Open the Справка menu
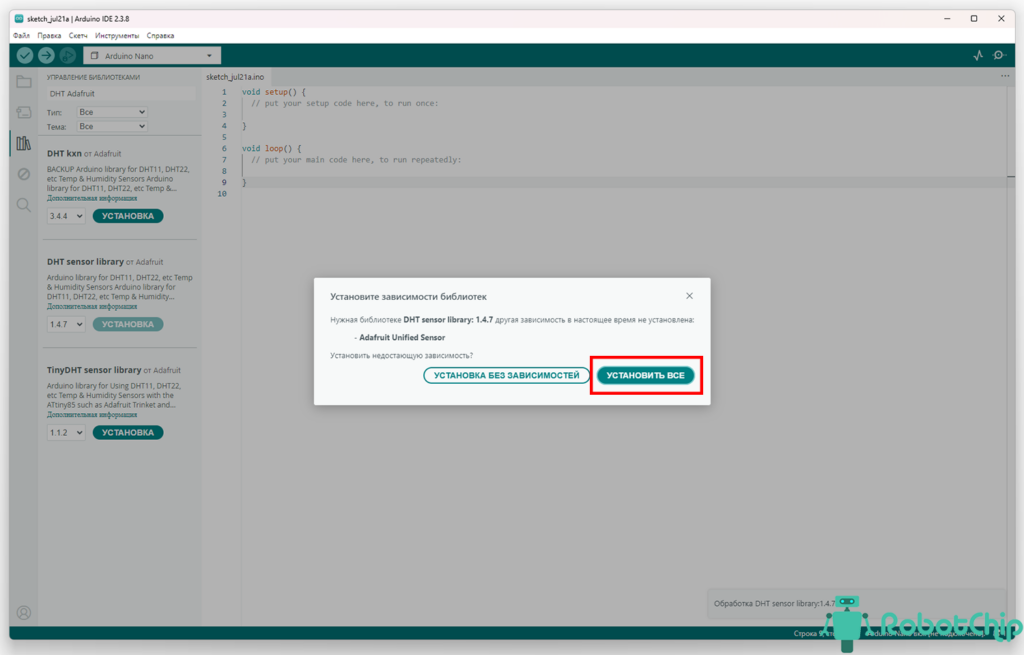This screenshot has height=655, width=1024. tap(160, 35)
